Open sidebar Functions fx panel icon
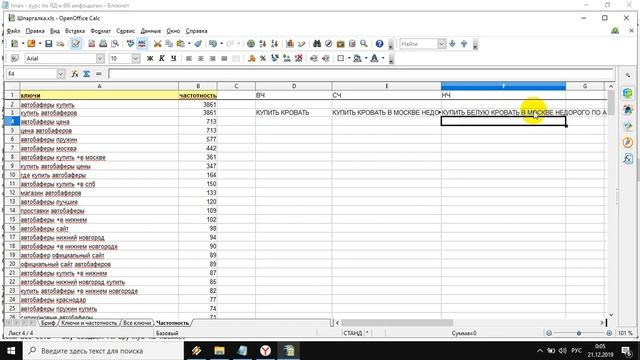This screenshot has width=640, height=360. (628, 158)
